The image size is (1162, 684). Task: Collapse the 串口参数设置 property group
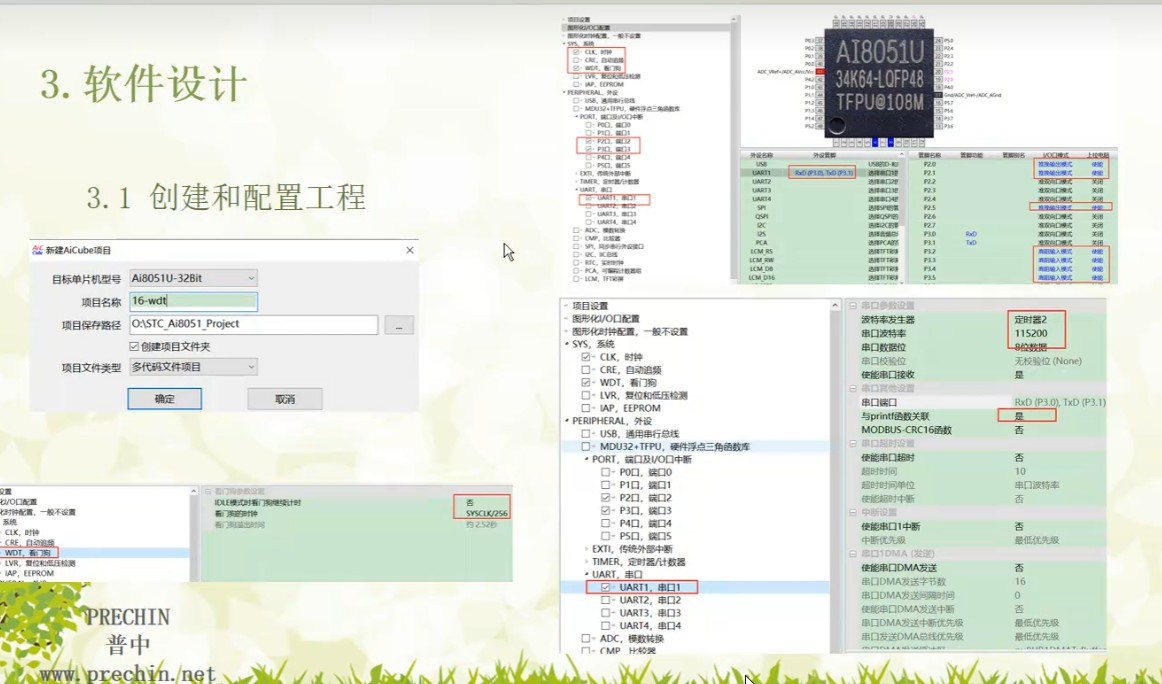point(855,305)
